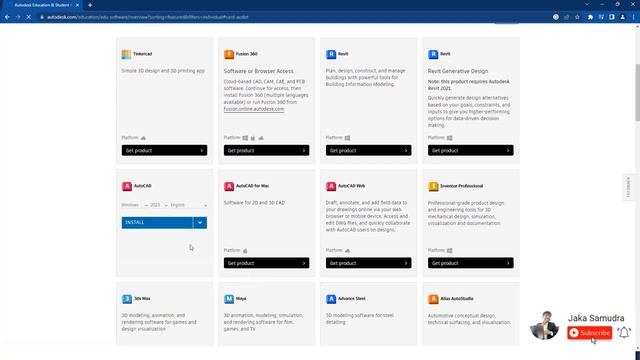Click the browser address bar URL
Screen dimensions: 640x360
[x=148, y=17]
